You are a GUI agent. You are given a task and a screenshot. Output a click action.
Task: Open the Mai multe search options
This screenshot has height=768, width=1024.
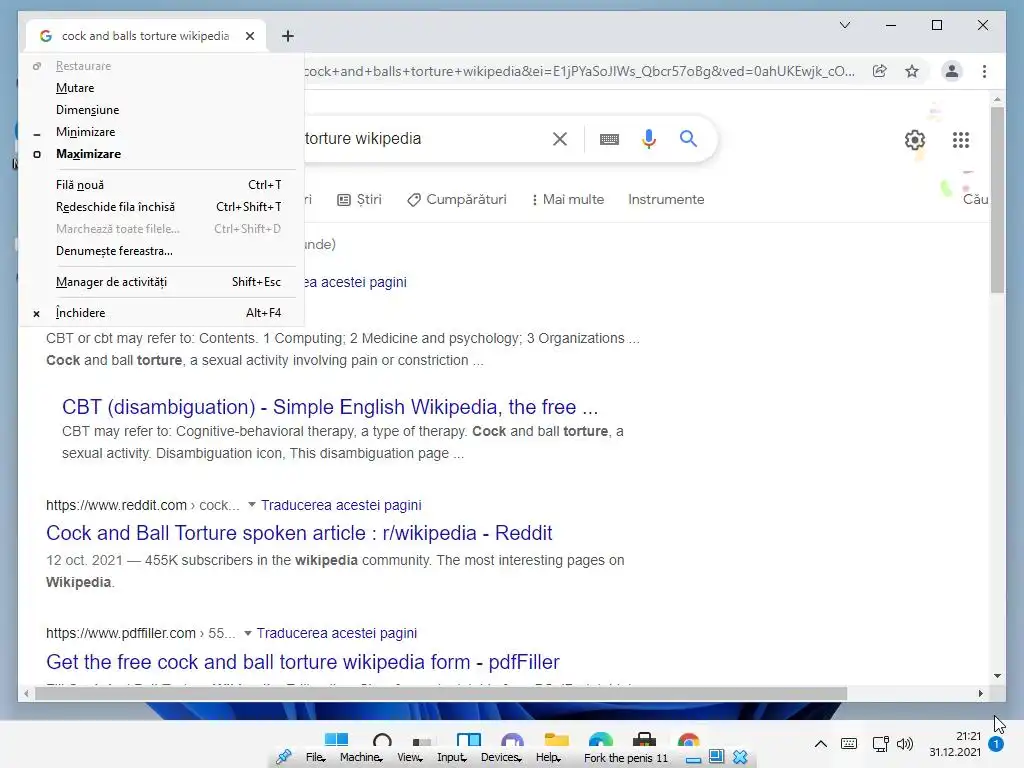(x=568, y=200)
